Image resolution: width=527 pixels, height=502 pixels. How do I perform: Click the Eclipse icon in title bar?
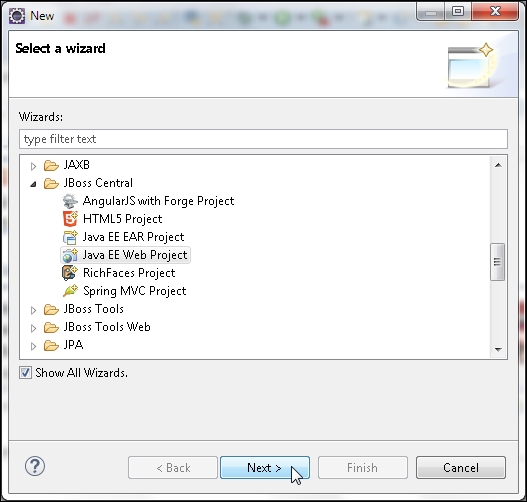17,15
